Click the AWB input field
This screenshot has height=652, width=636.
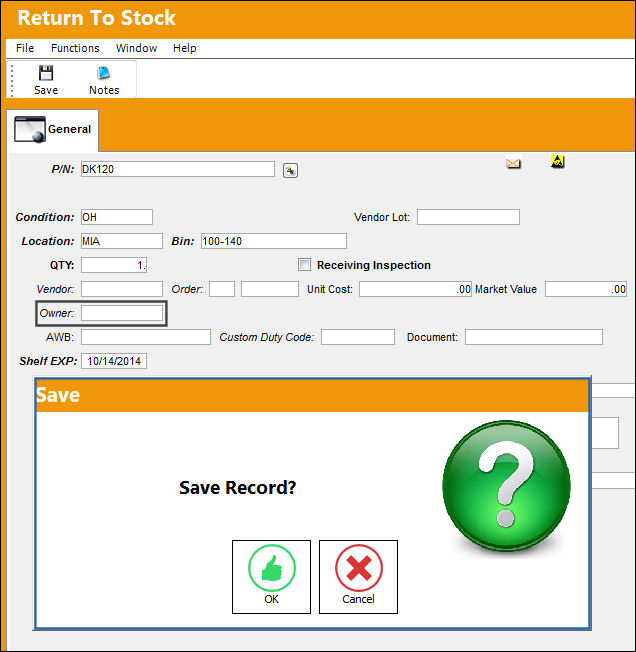point(146,337)
